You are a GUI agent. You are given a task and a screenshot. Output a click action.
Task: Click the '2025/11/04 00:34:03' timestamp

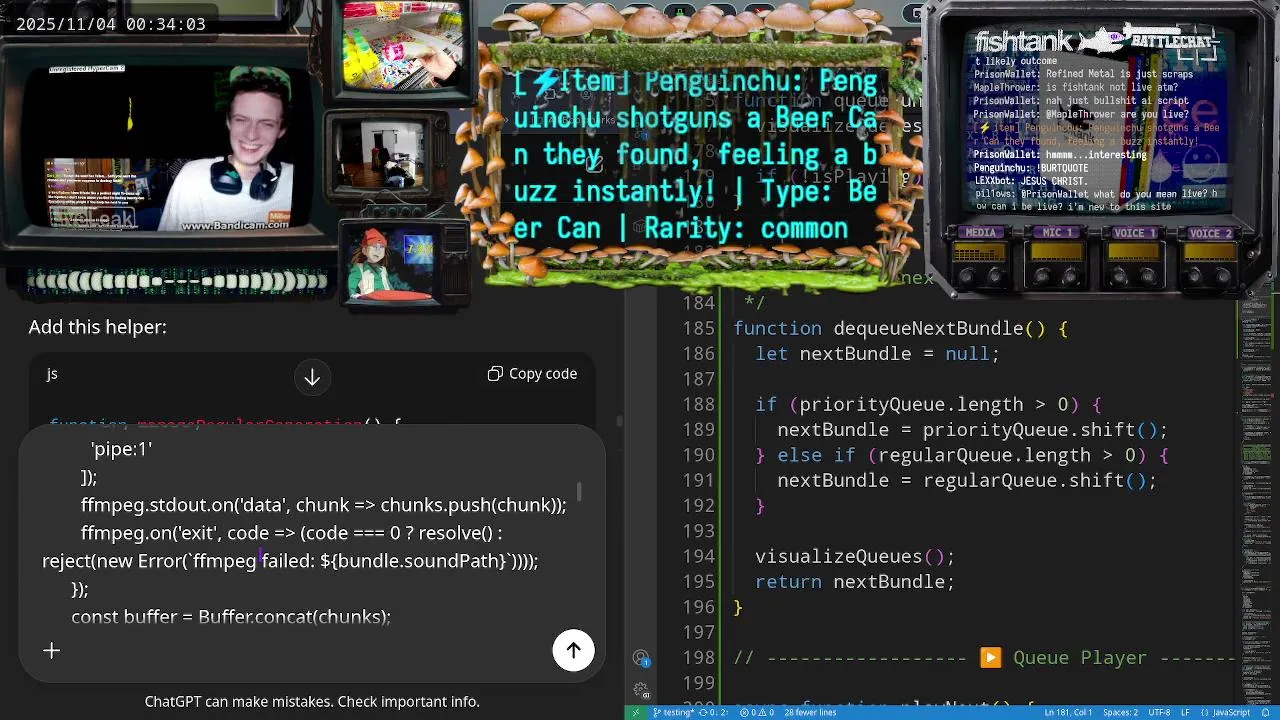110,24
